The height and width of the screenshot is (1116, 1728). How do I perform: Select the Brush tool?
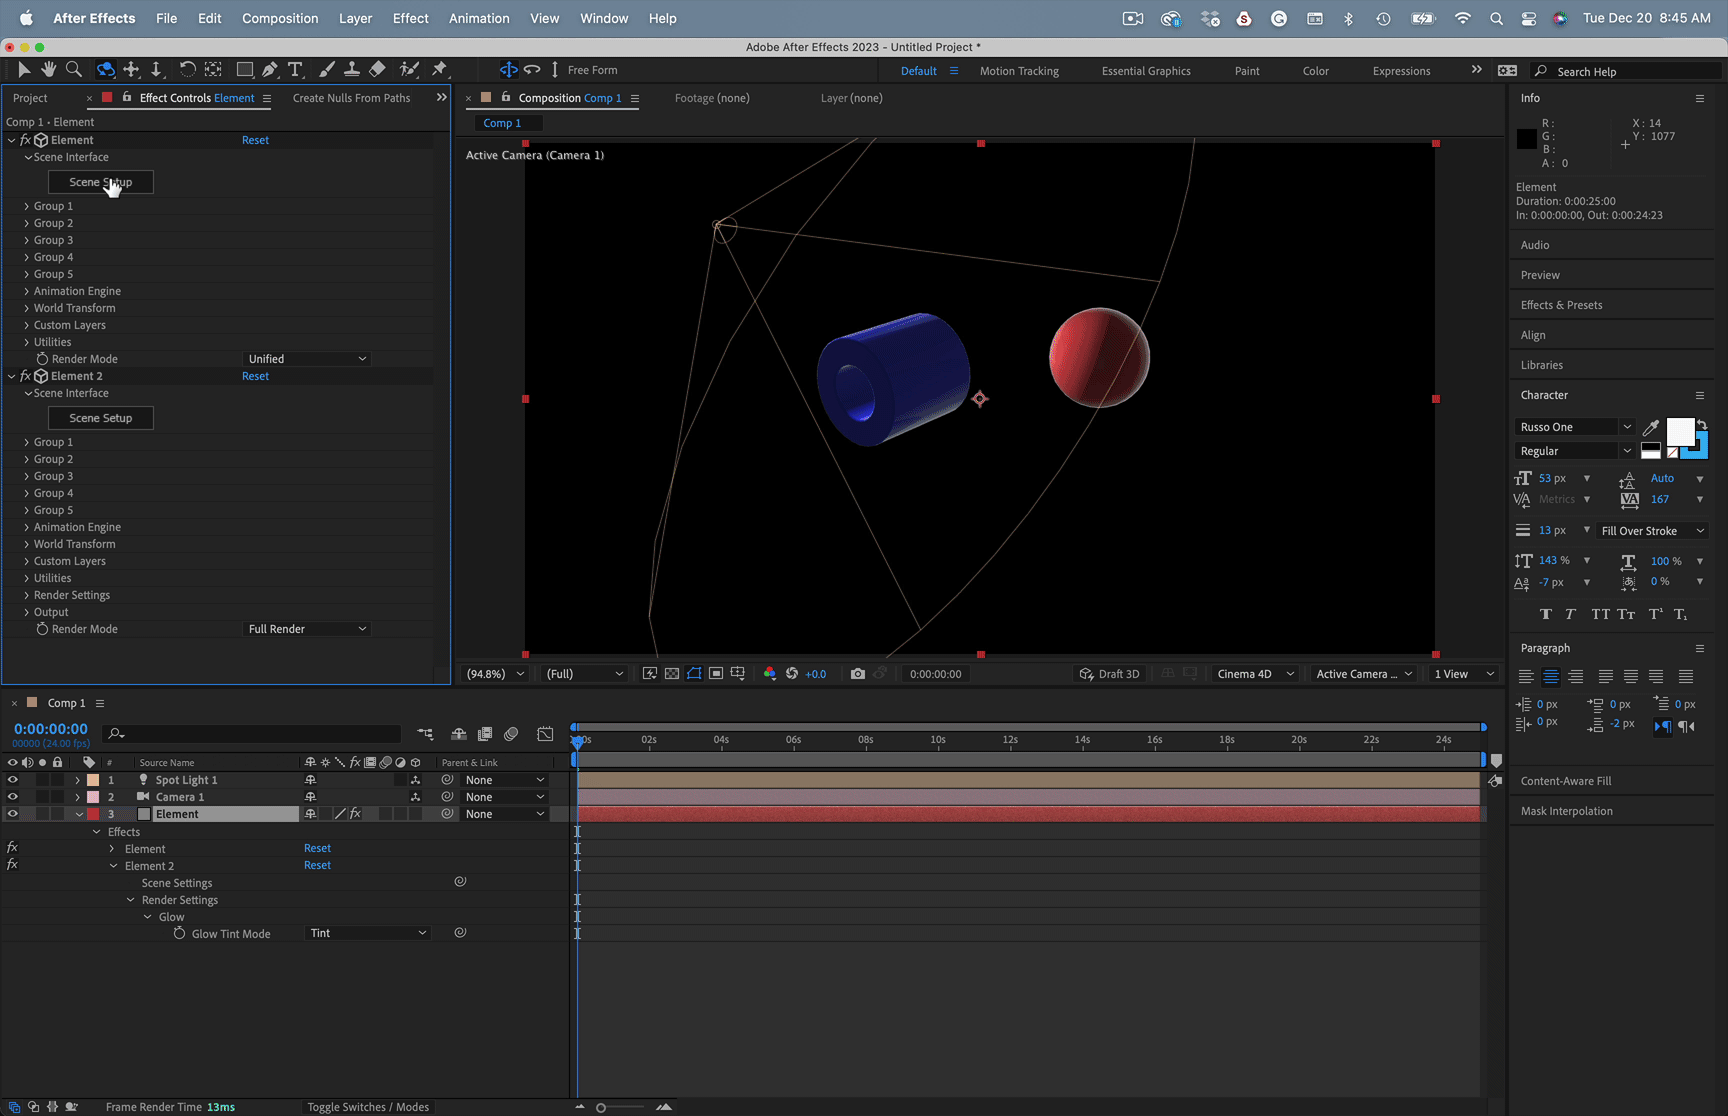pos(326,69)
